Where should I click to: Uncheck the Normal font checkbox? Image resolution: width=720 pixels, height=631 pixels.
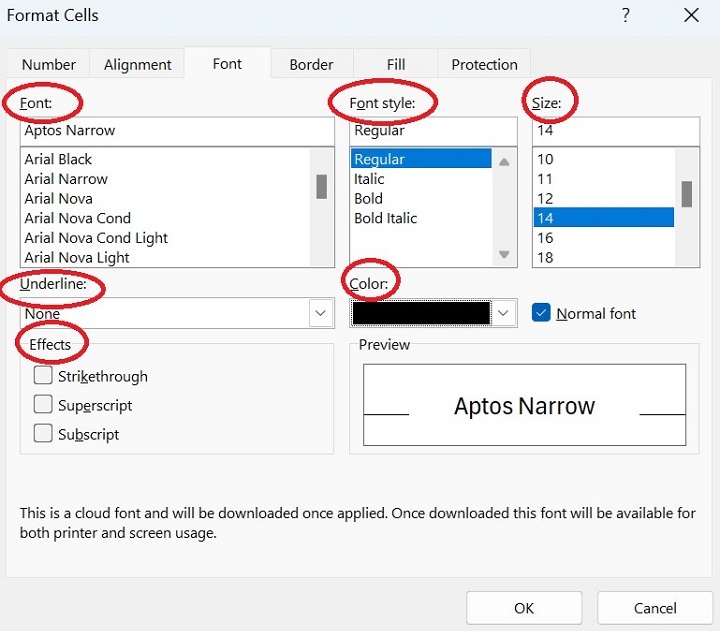coord(541,313)
